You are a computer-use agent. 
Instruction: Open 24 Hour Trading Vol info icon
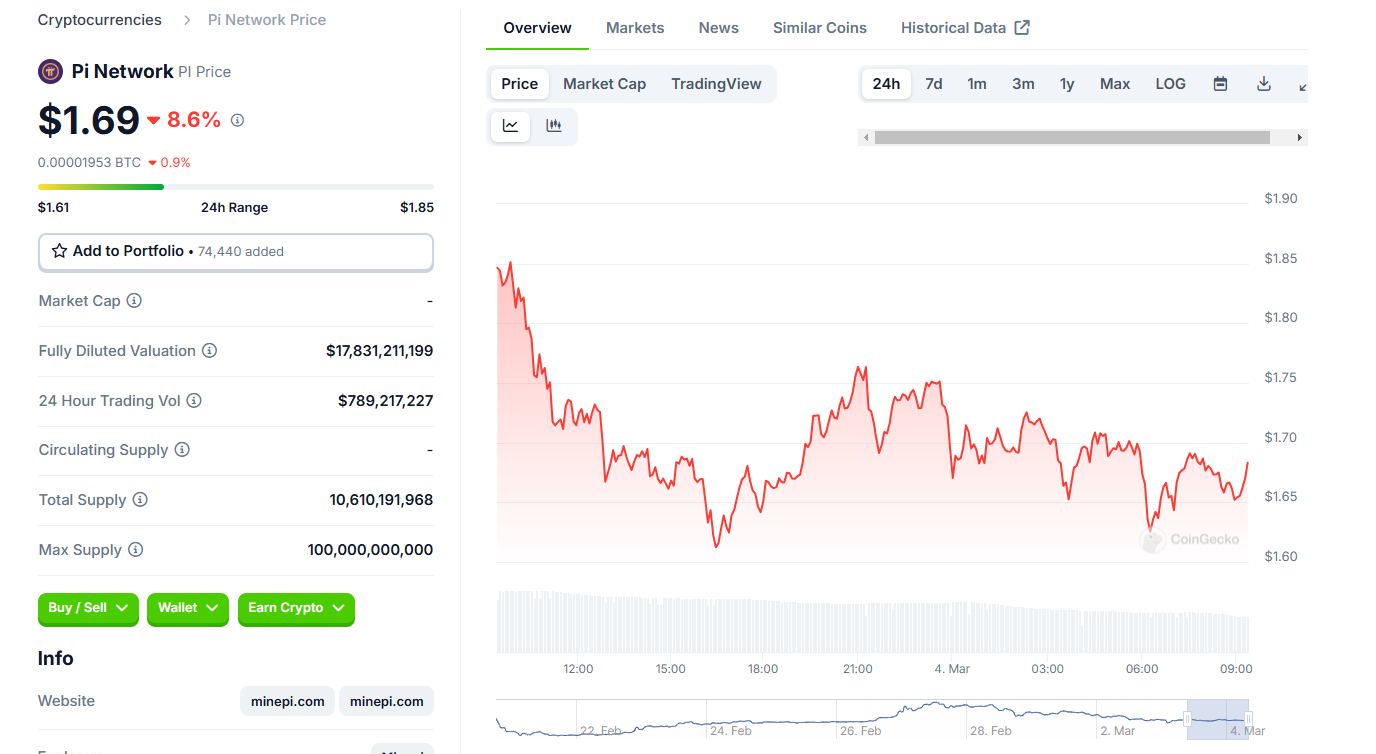point(194,401)
